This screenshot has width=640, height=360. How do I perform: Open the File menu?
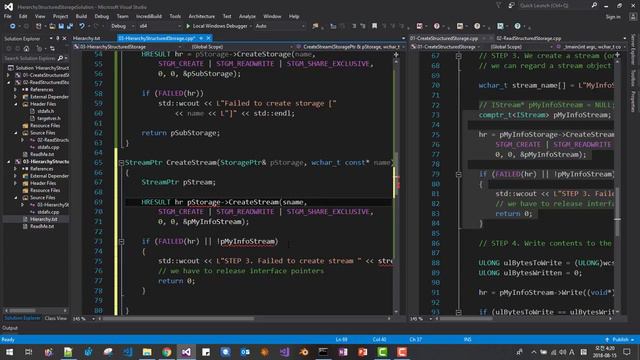(x=7, y=16)
